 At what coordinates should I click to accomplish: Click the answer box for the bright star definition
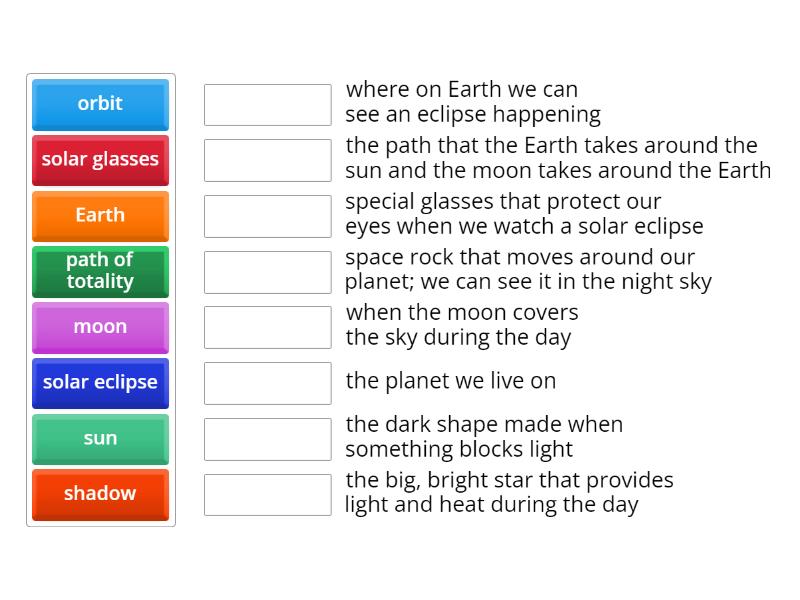pyautogui.click(x=267, y=494)
